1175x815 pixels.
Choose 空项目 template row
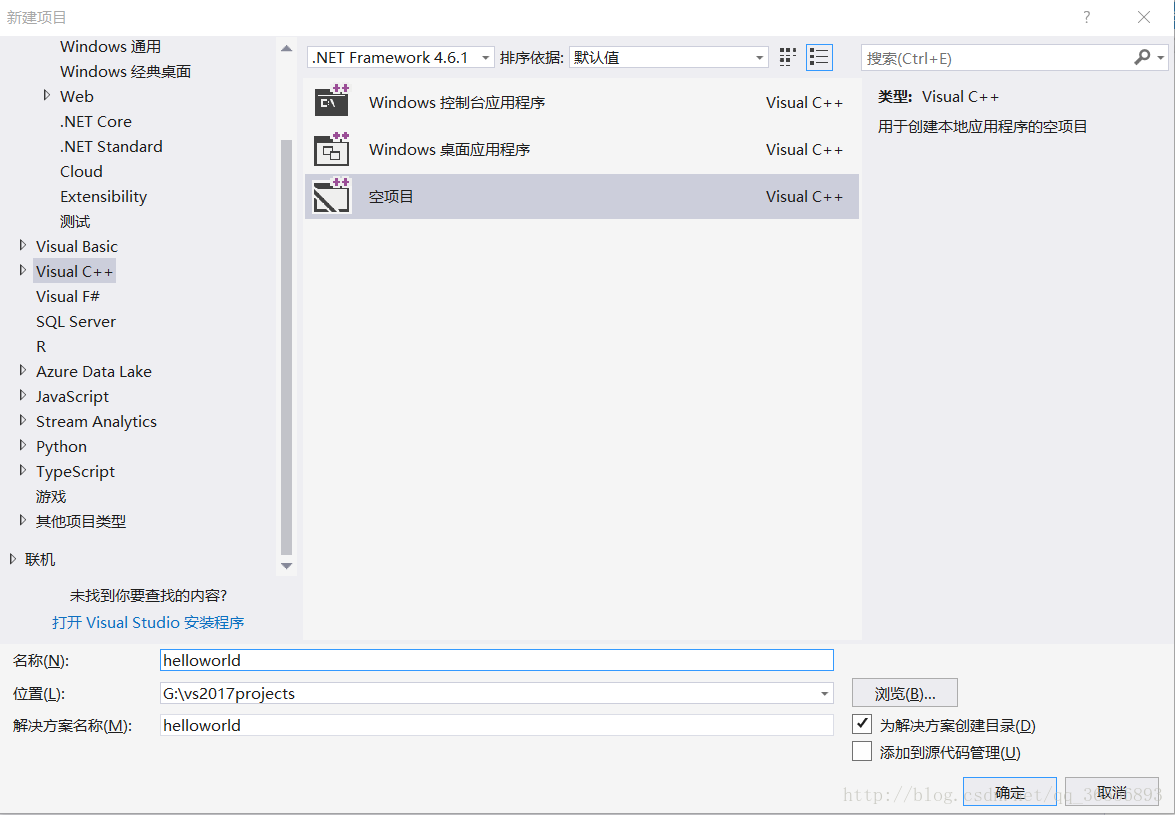tap(582, 196)
